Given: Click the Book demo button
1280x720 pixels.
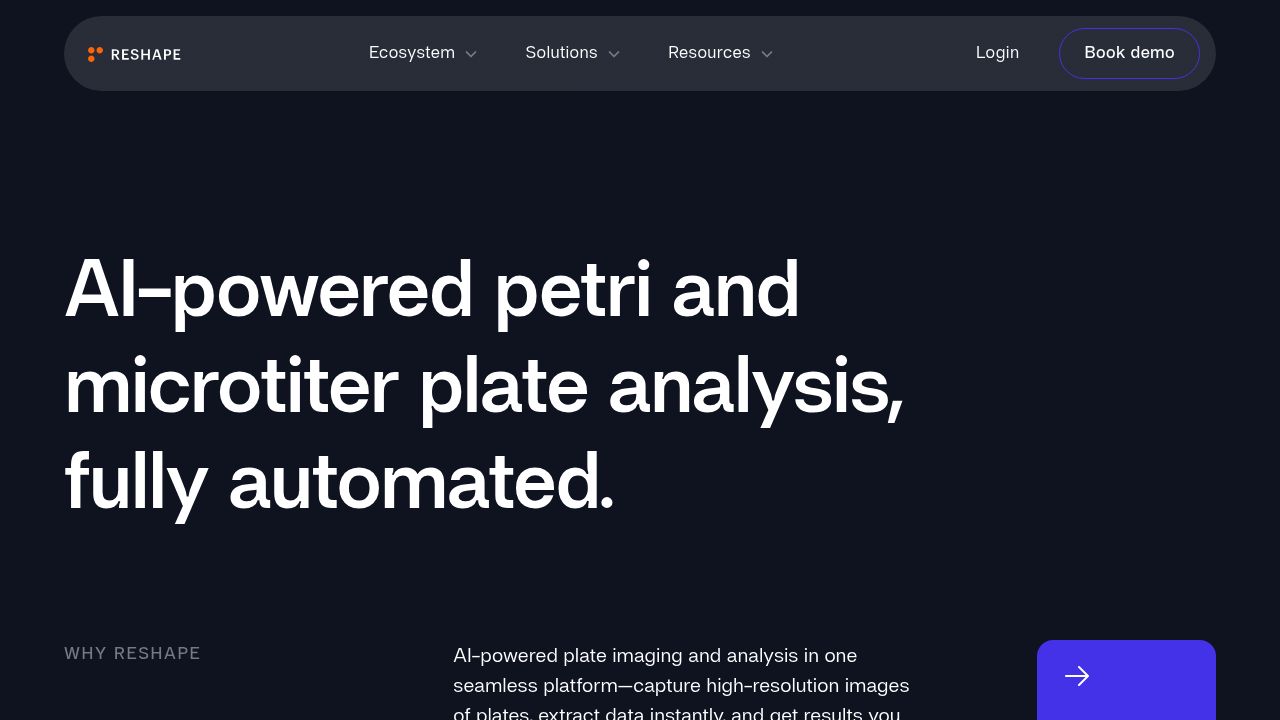Looking at the screenshot, I should coord(1129,53).
